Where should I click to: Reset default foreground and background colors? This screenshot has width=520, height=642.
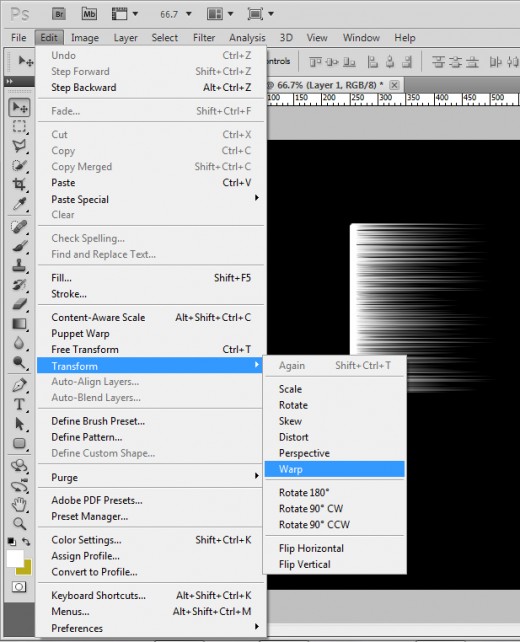point(12,541)
